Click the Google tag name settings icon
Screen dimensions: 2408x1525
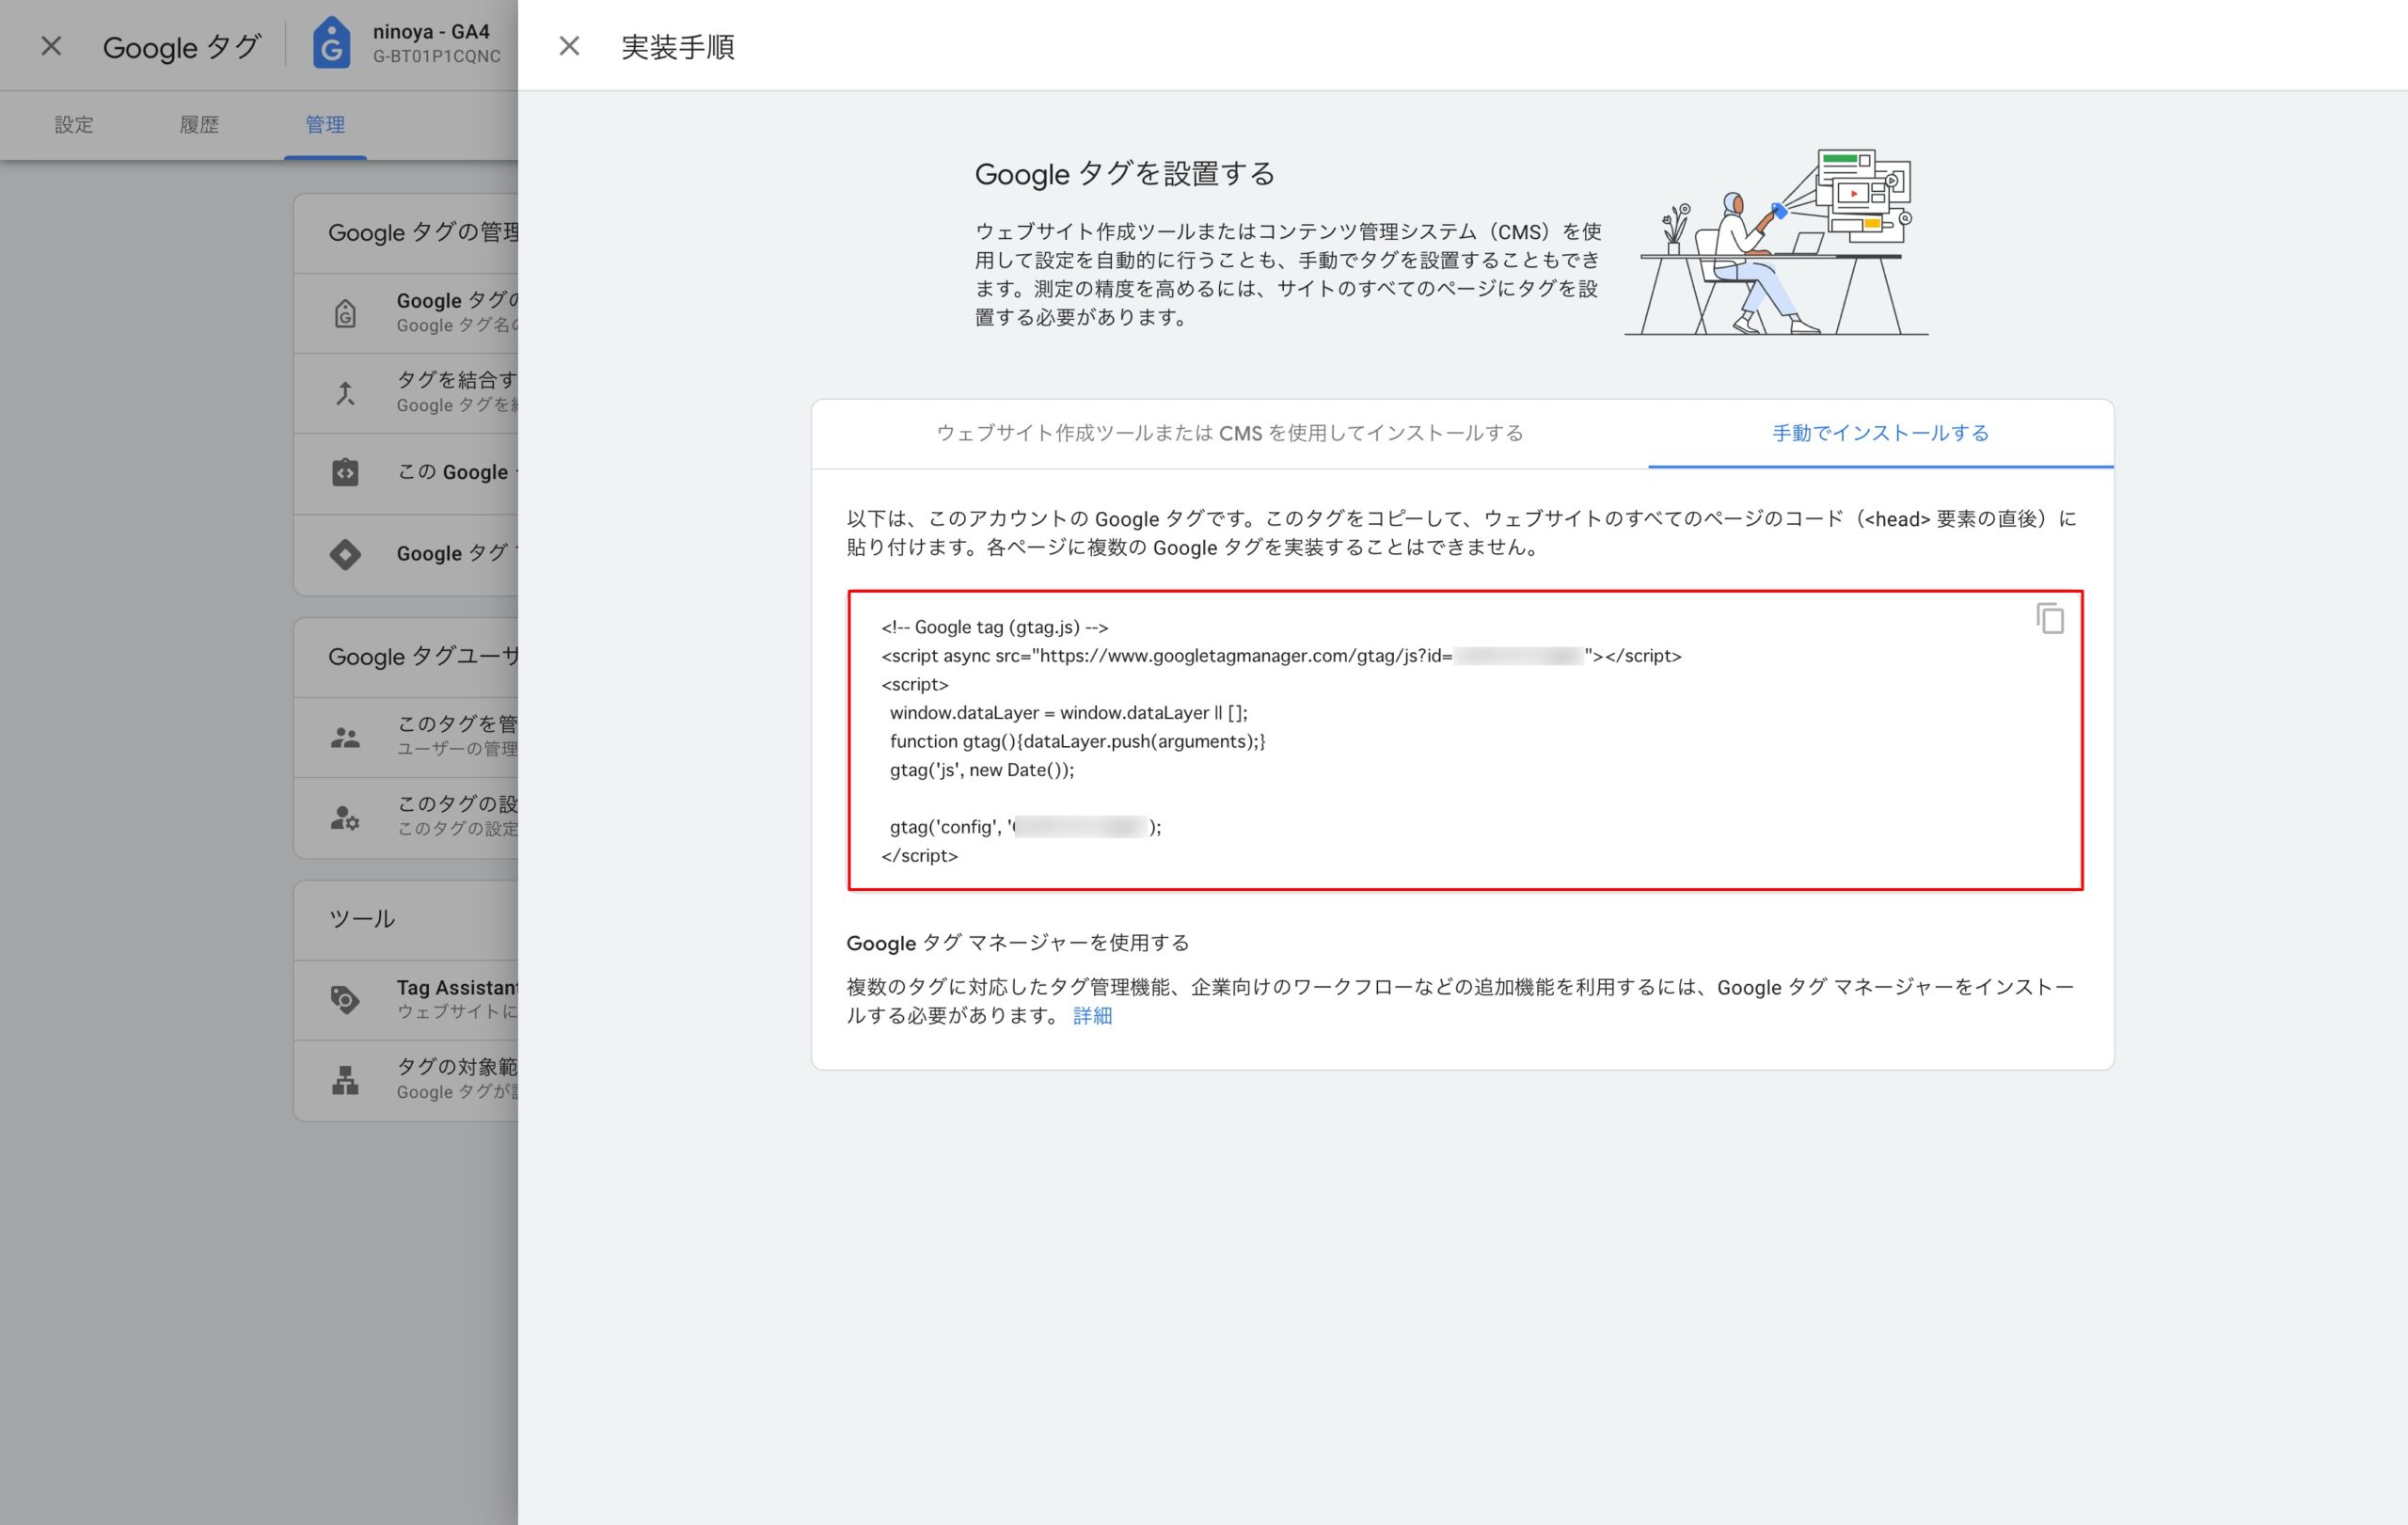click(345, 313)
